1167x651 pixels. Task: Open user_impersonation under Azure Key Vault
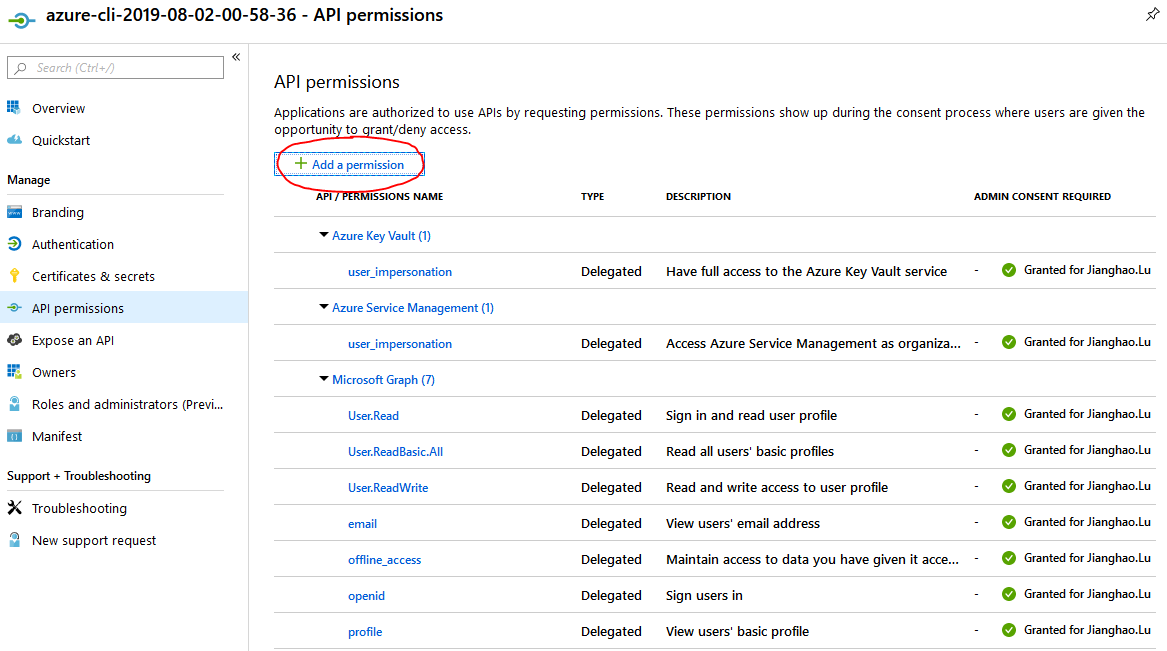pos(400,272)
